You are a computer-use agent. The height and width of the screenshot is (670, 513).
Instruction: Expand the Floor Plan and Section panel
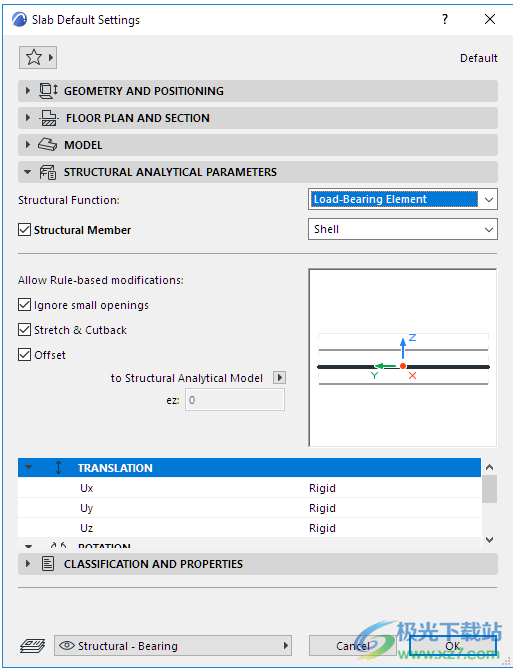[28, 118]
